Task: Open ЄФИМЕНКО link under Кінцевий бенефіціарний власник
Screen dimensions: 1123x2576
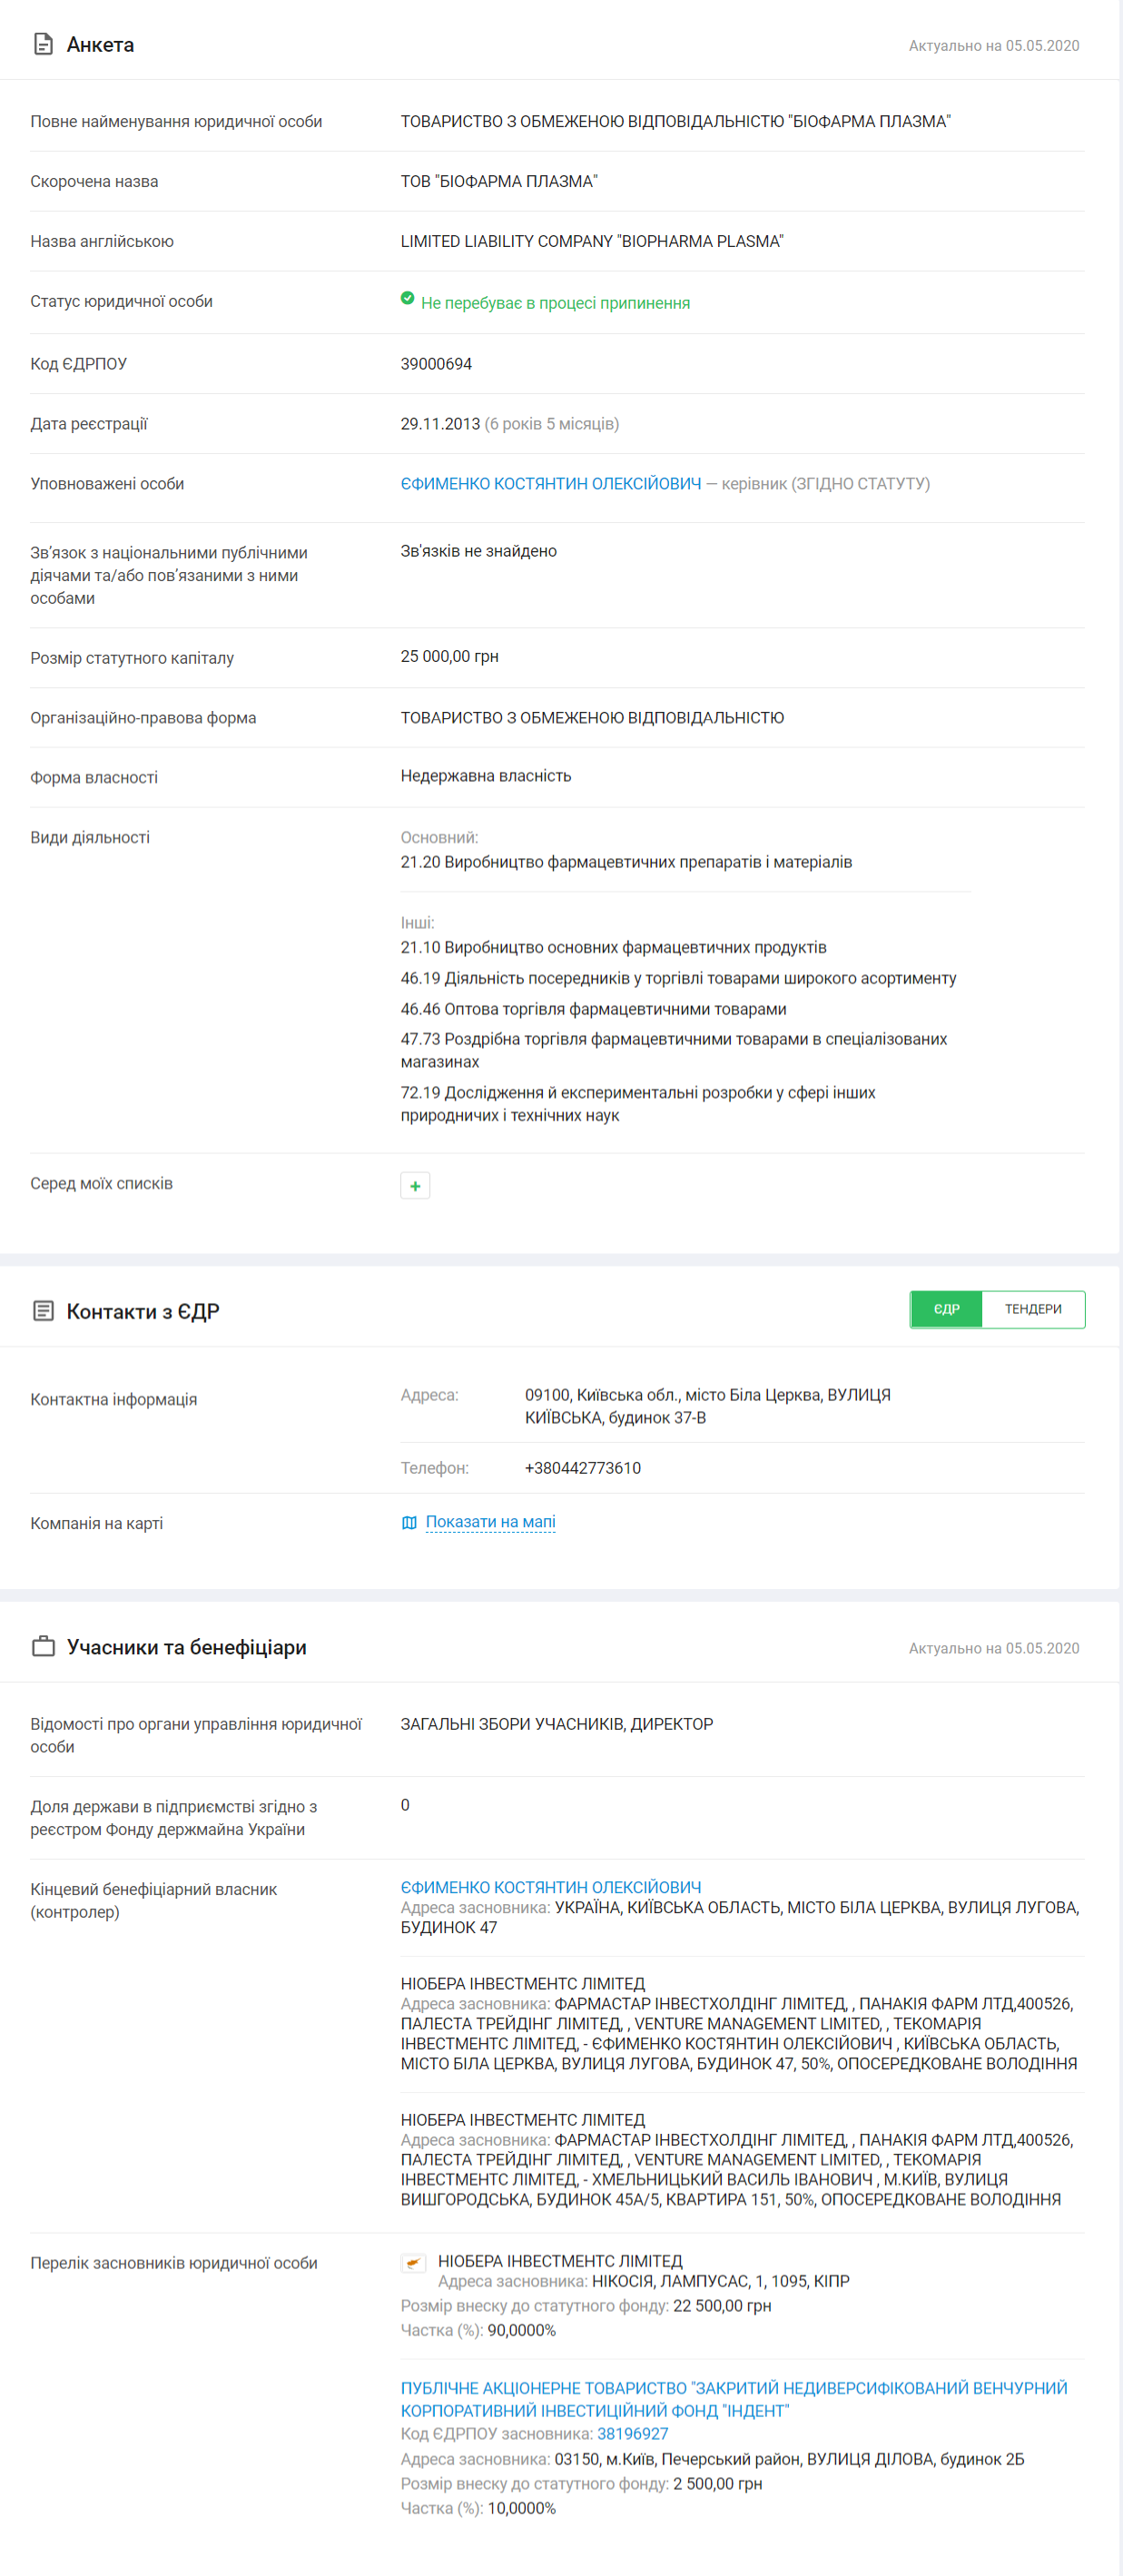Action: 550,1887
